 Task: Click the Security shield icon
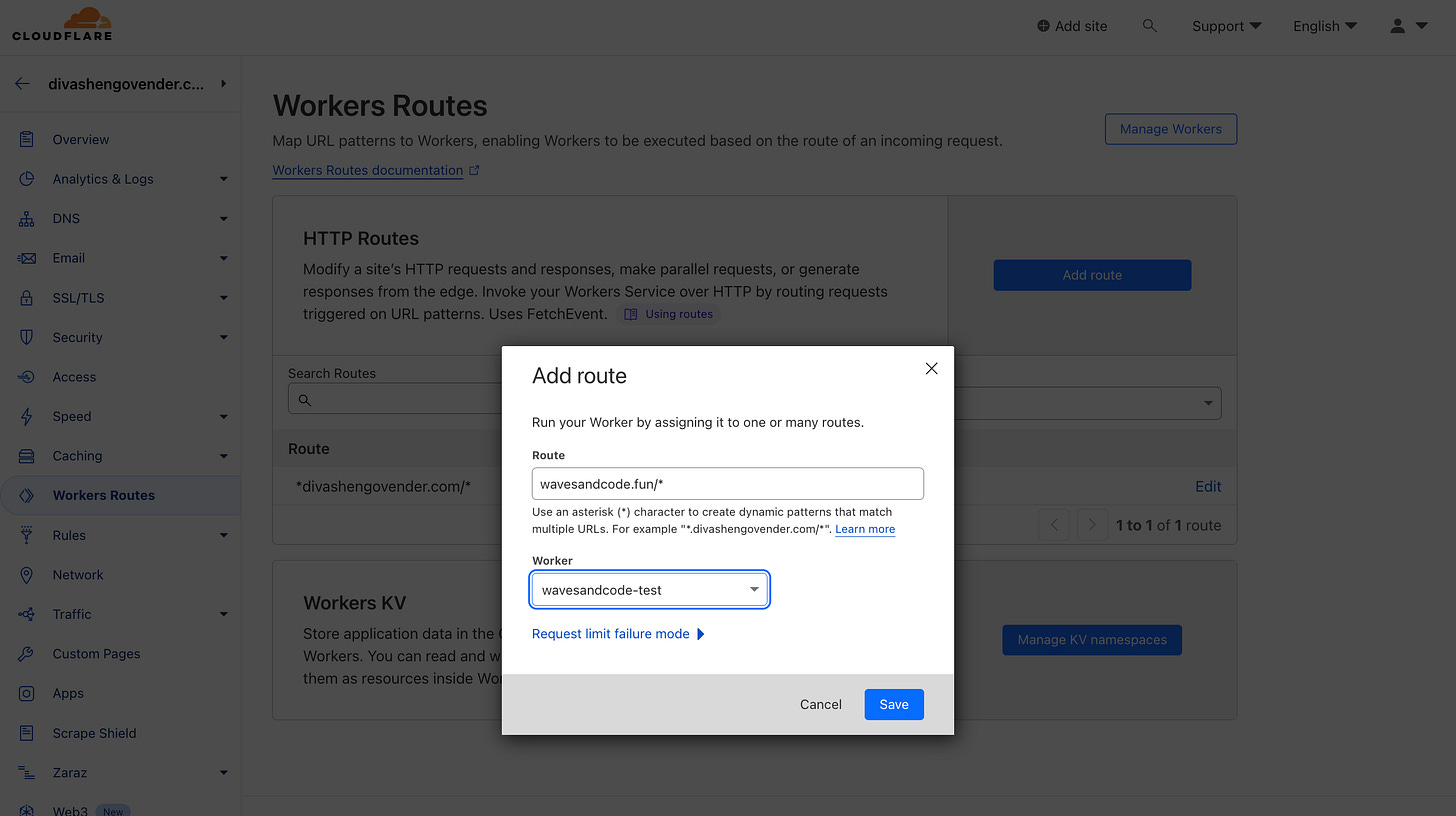pos(27,337)
